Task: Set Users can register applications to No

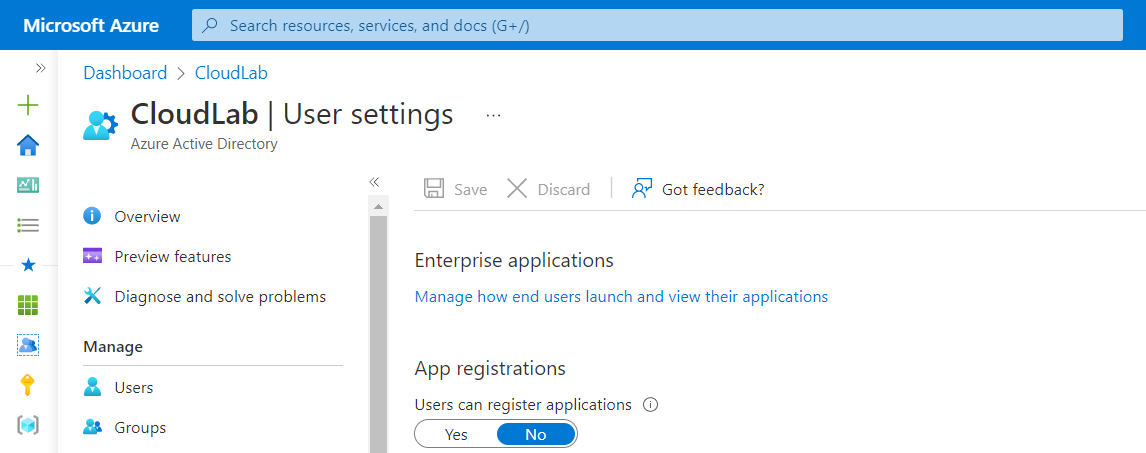Action: coord(536,434)
